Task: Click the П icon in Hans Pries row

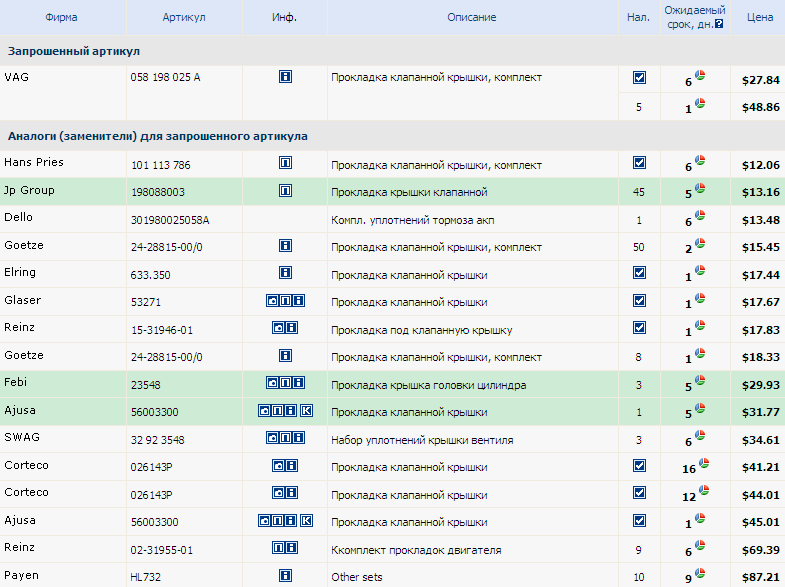Action: point(285,163)
